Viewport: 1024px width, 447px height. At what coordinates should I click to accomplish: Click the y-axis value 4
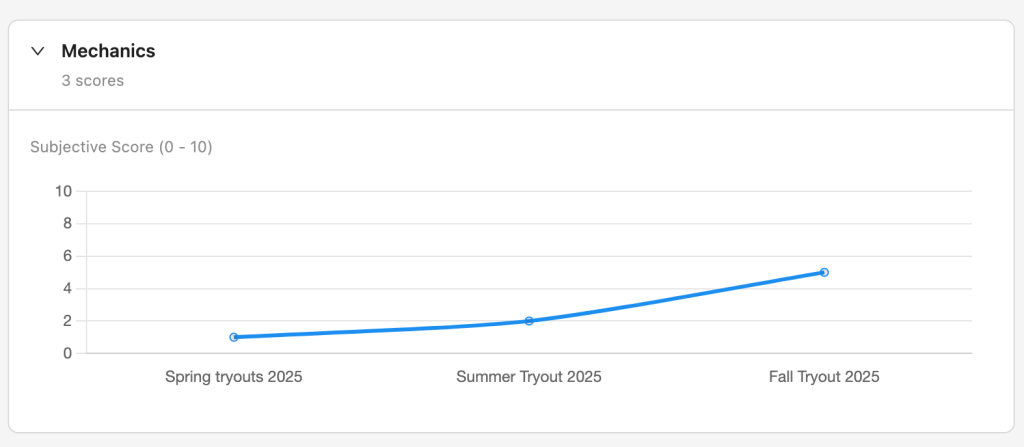(67, 289)
